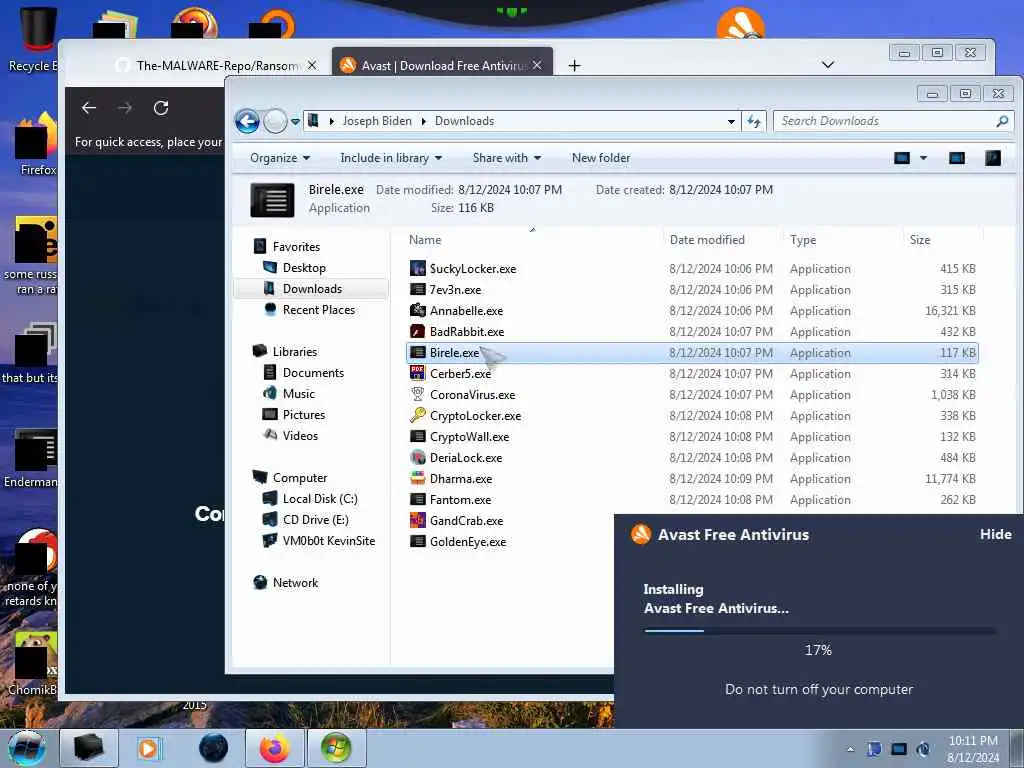Open the Videos library
The image size is (1024, 768).
click(x=300, y=436)
